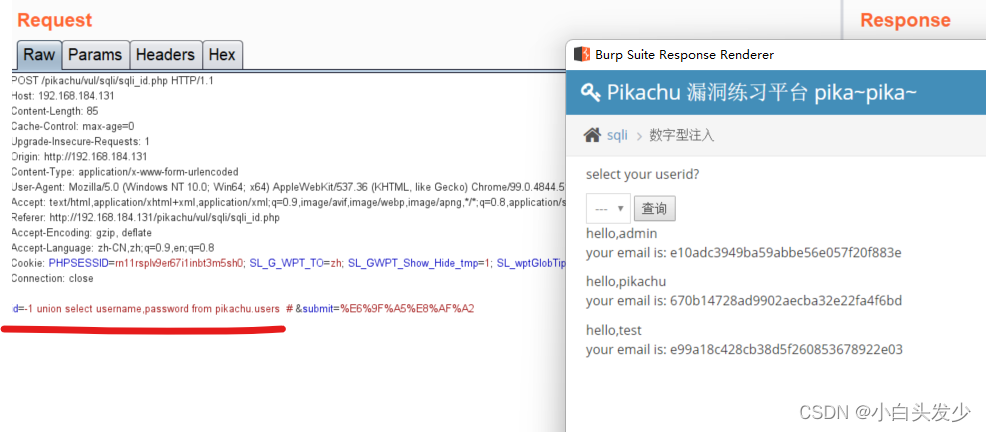Click the 'select your userid?' label
Screen dimensions: 986x432
point(642,175)
